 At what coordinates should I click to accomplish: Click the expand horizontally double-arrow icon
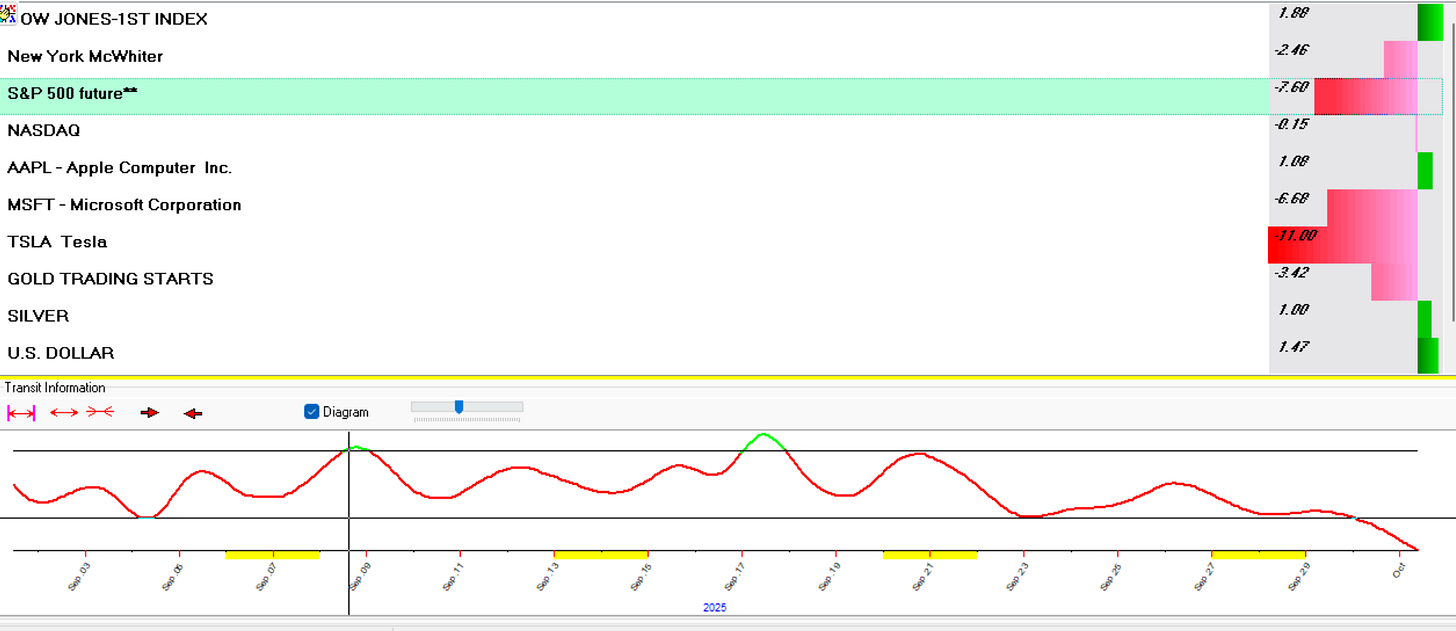click(64, 412)
